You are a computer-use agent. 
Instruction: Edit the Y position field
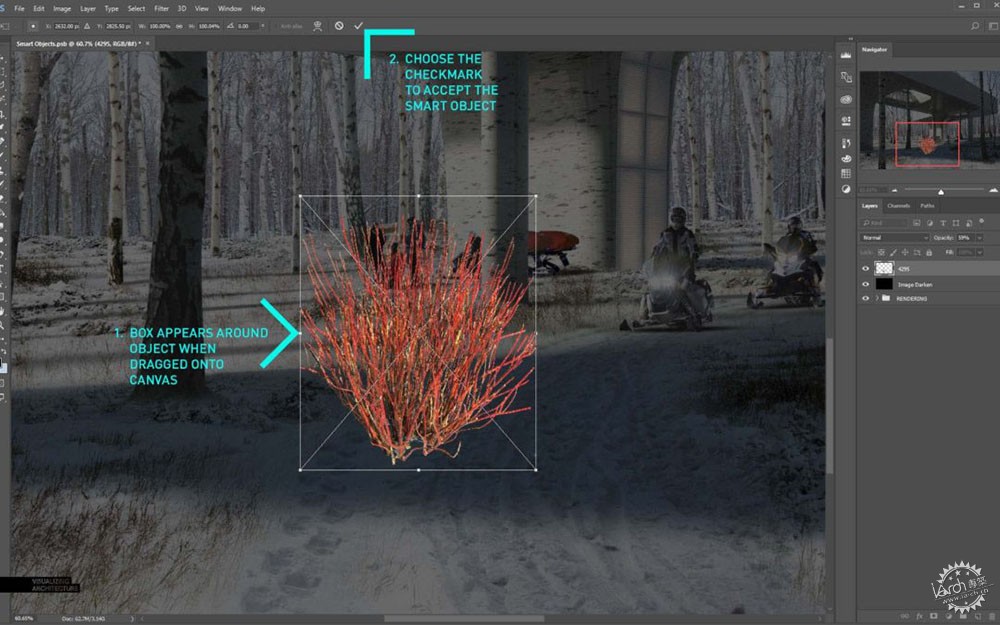point(118,26)
